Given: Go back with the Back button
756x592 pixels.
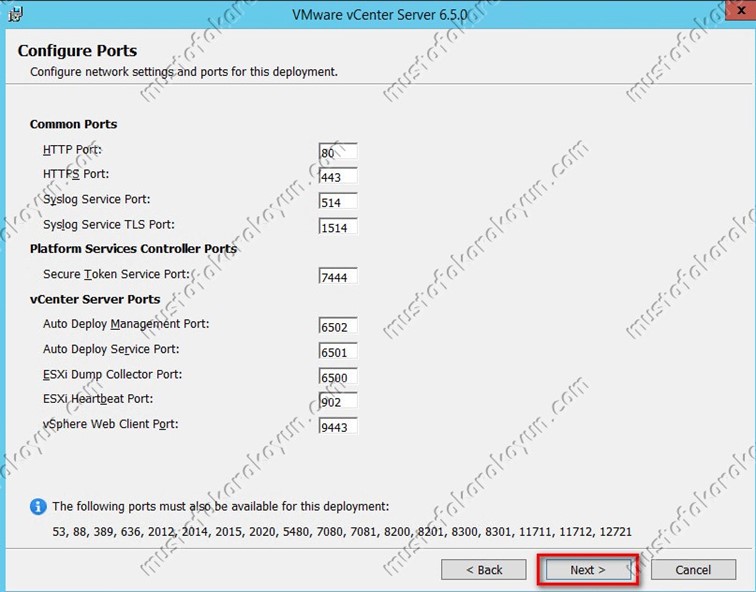Looking at the screenshot, I should point(484,570).
